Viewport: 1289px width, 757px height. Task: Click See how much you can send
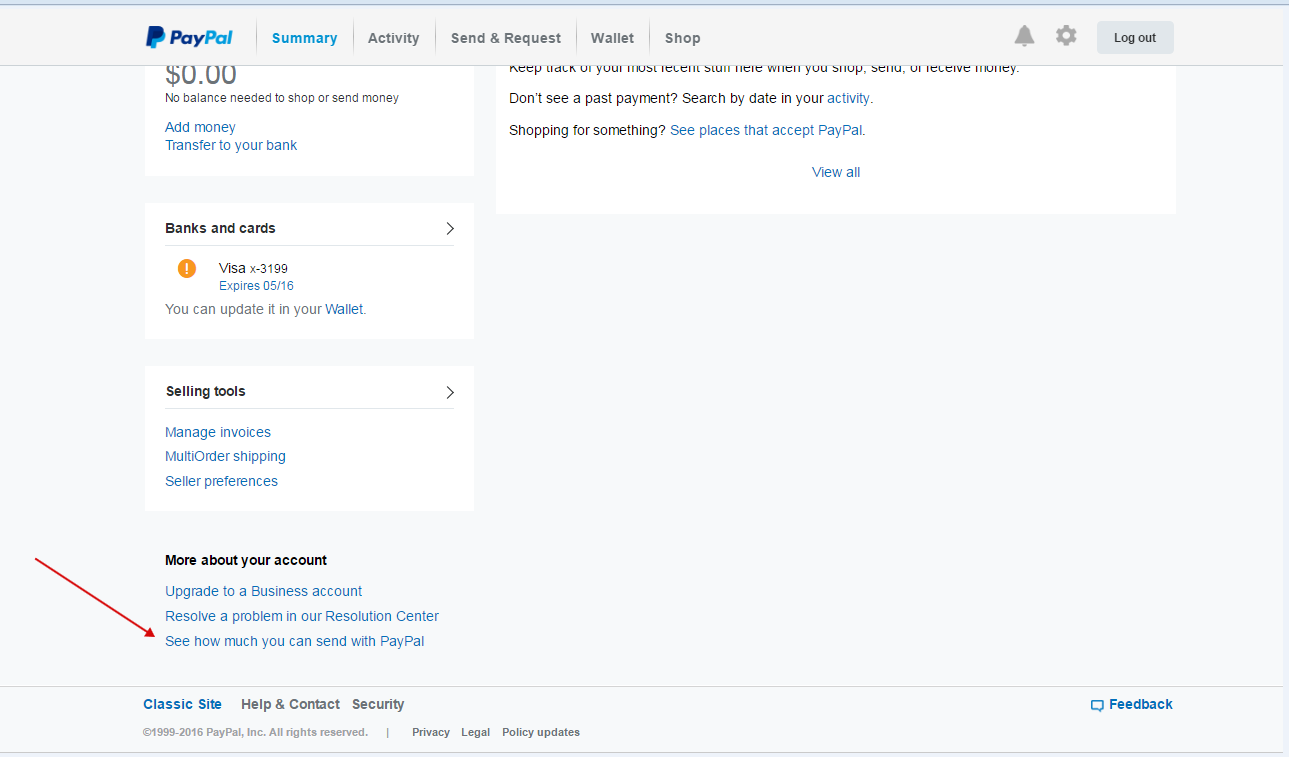click(x=295, y=641)
